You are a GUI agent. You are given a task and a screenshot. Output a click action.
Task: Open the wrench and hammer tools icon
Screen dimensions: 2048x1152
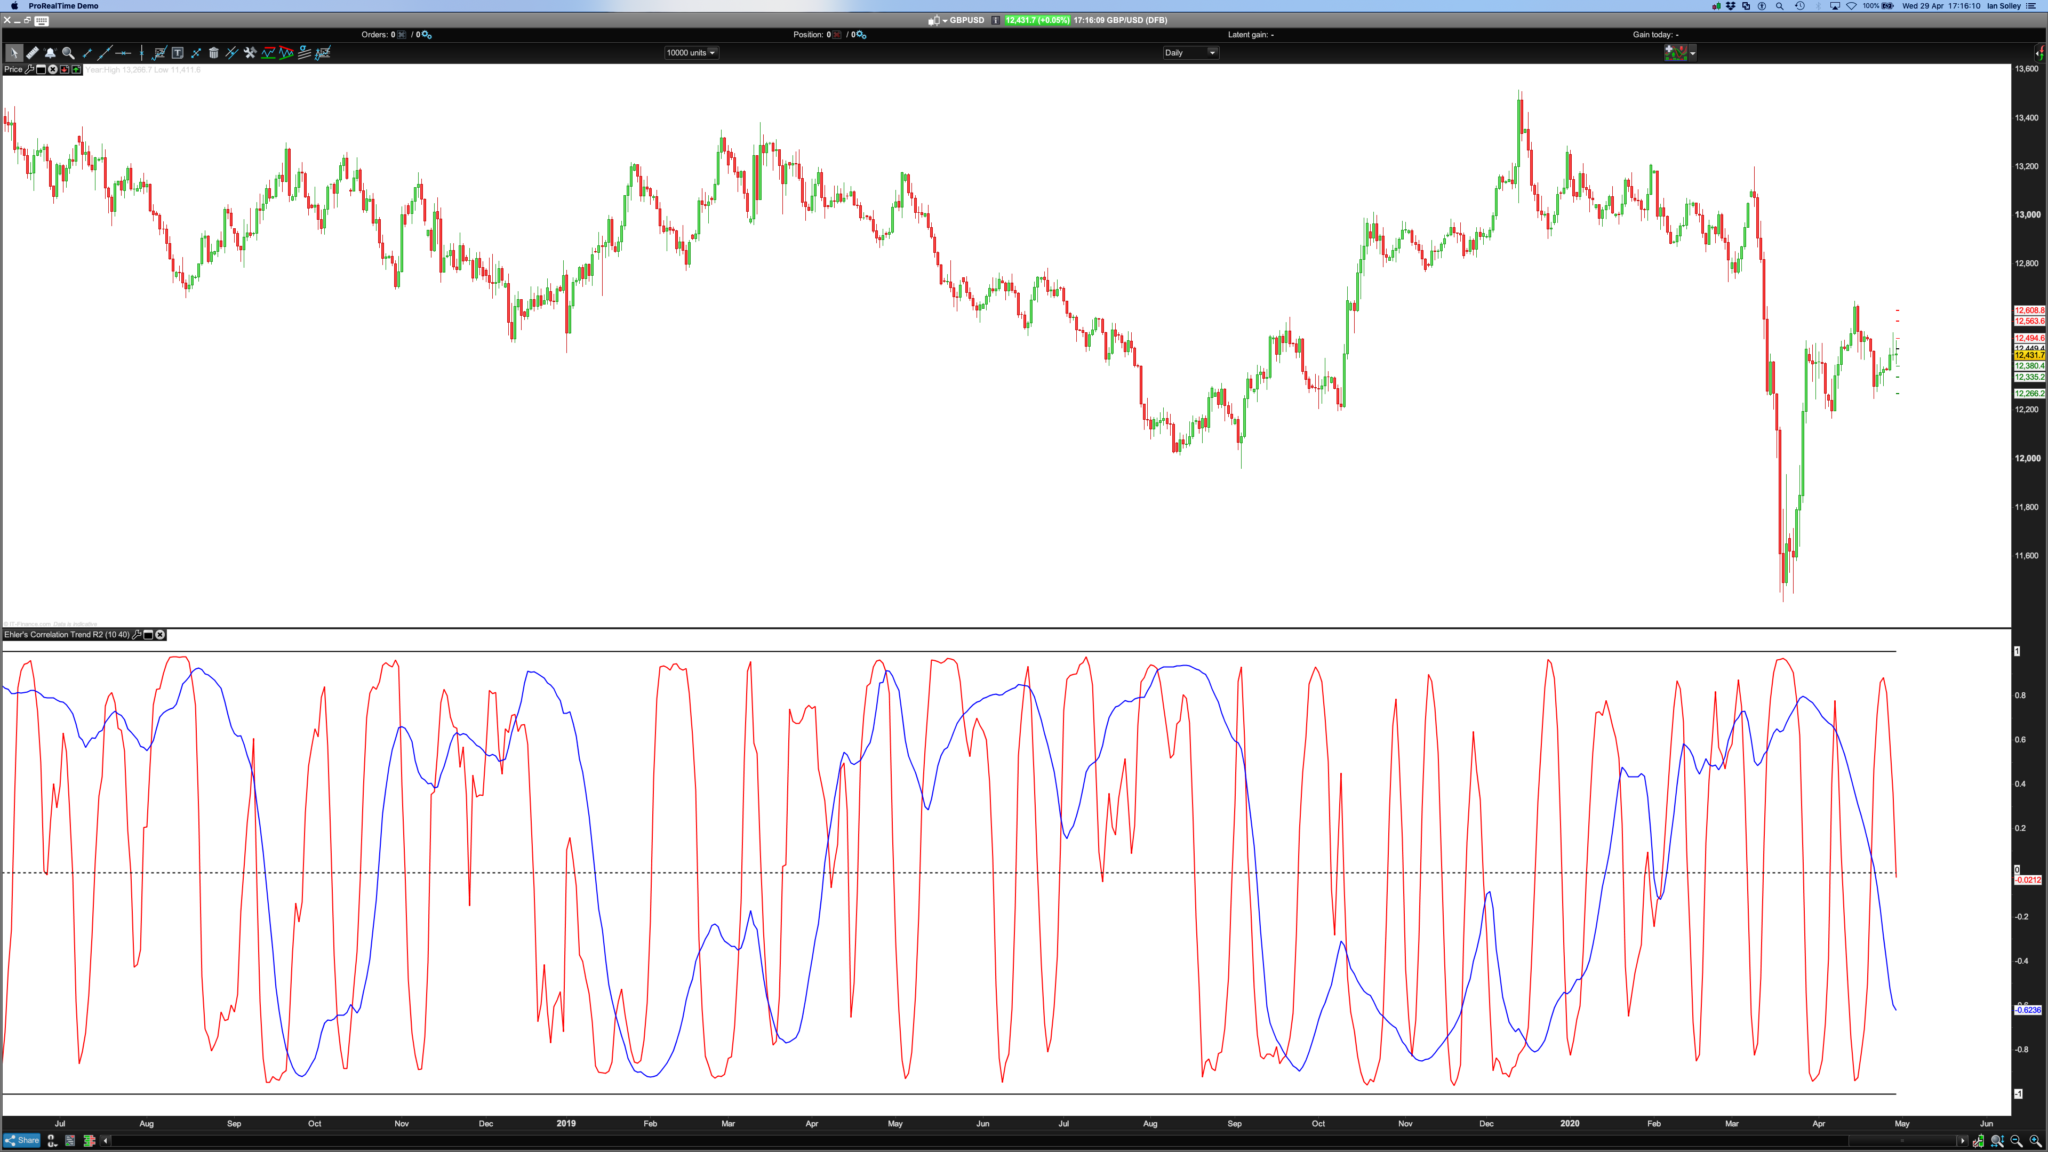pyautogui.click(x=250, y=53)
